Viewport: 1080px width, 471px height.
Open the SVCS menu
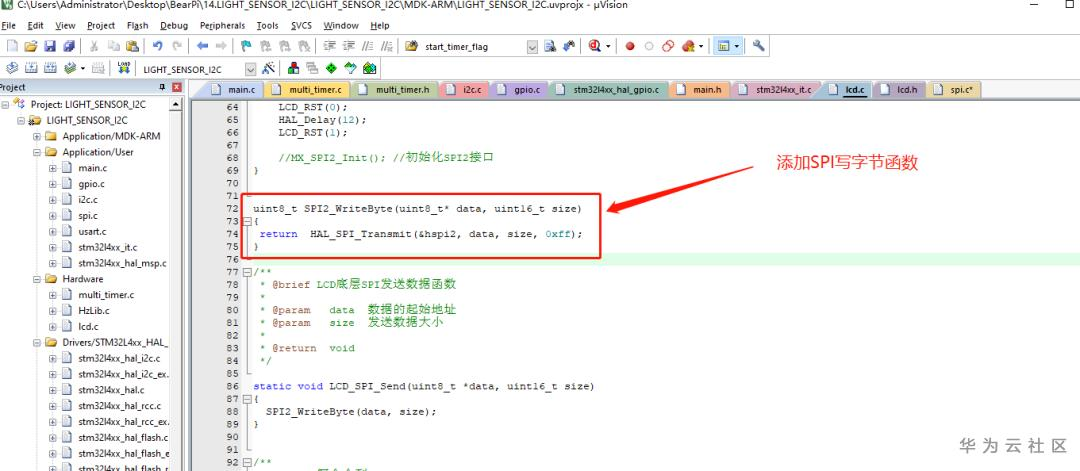point(301,25)
